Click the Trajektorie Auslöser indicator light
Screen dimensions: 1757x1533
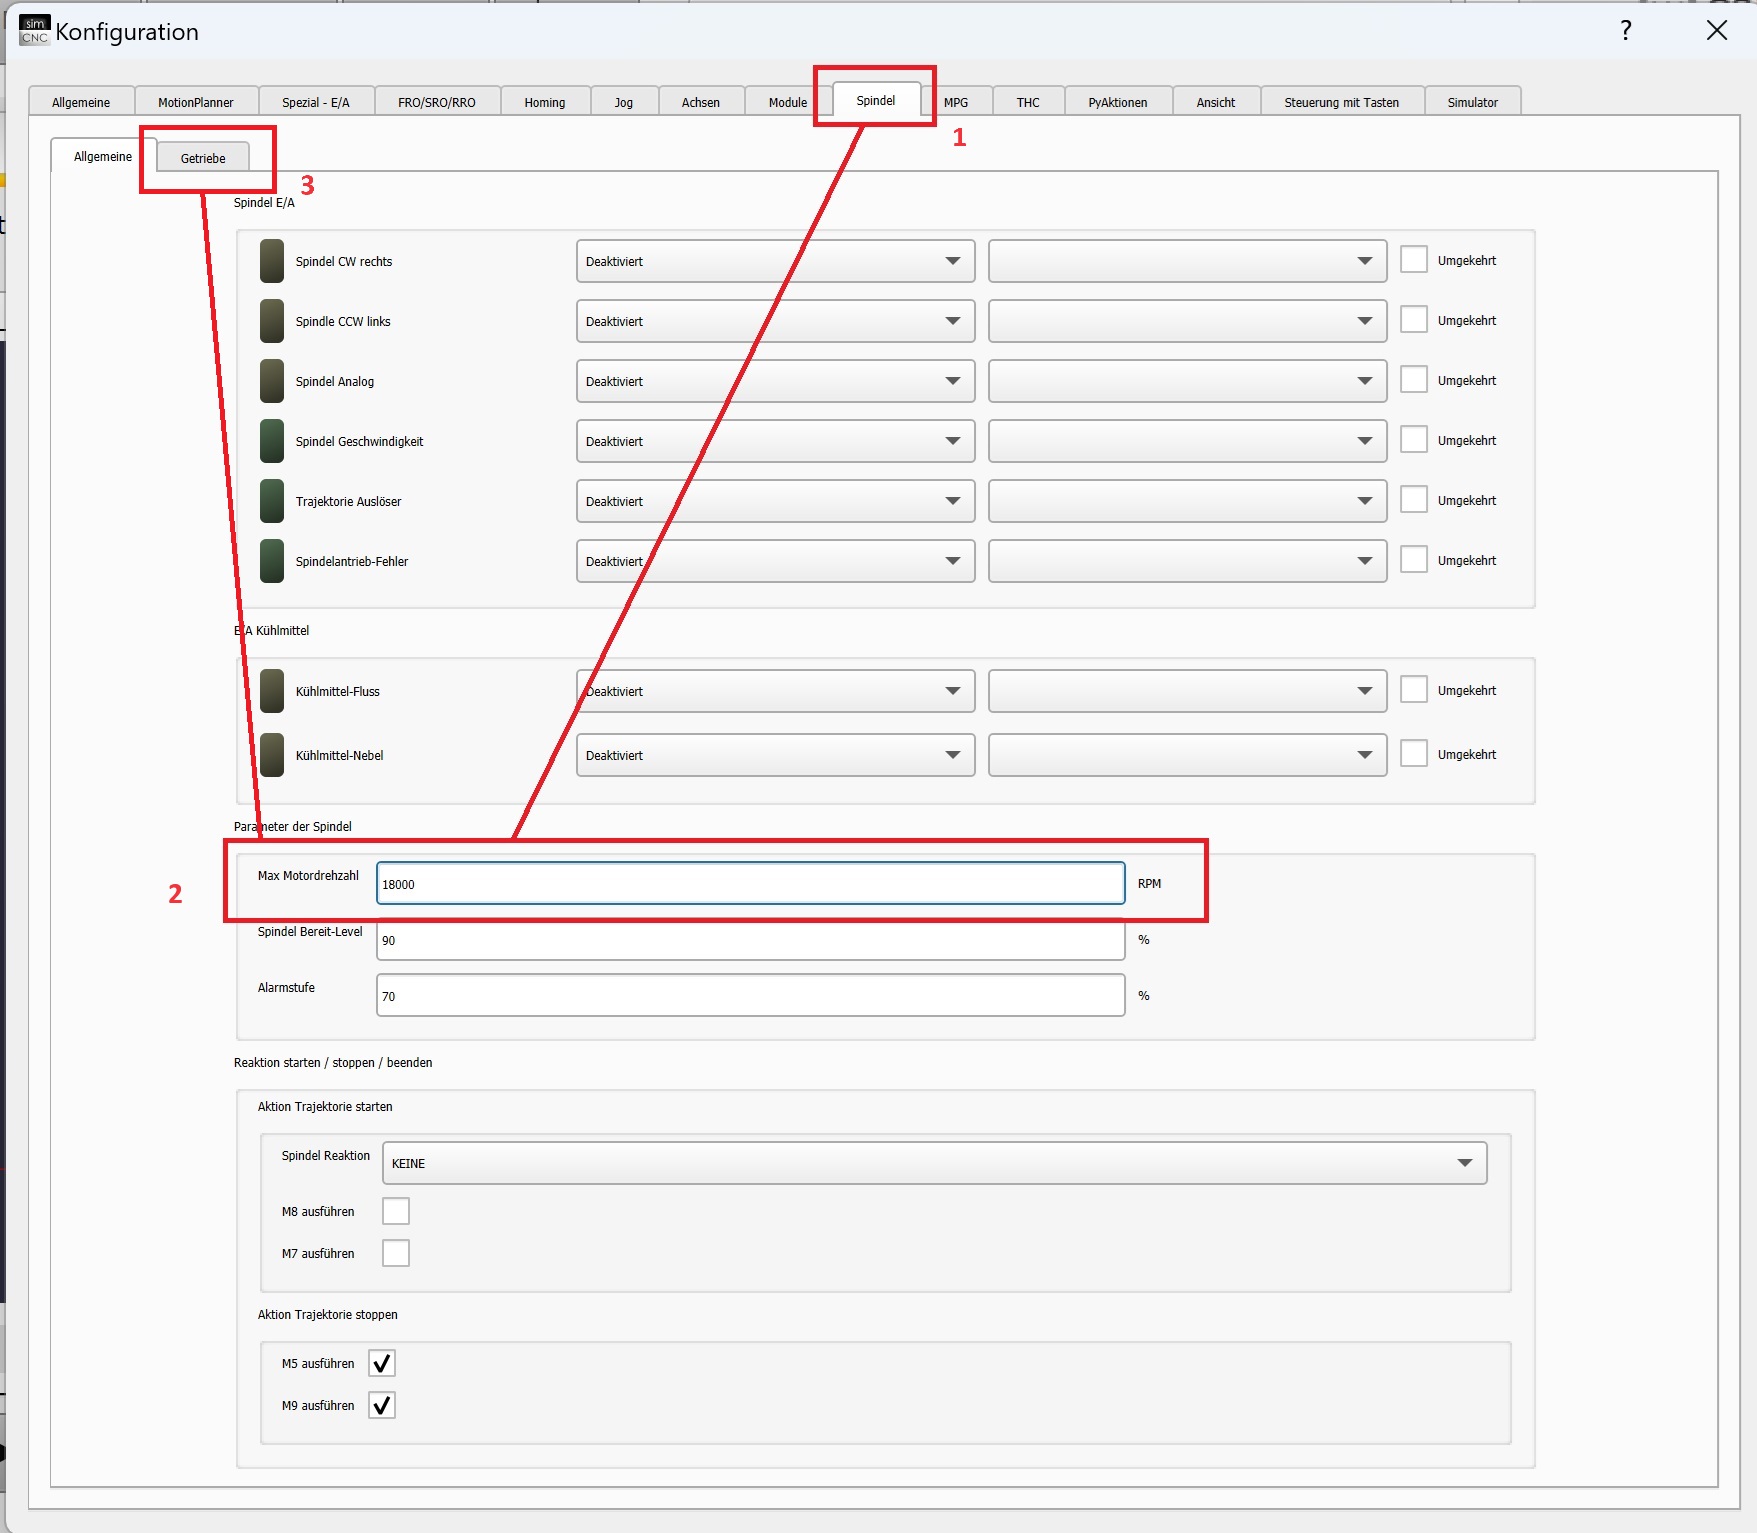click(271, 501)
